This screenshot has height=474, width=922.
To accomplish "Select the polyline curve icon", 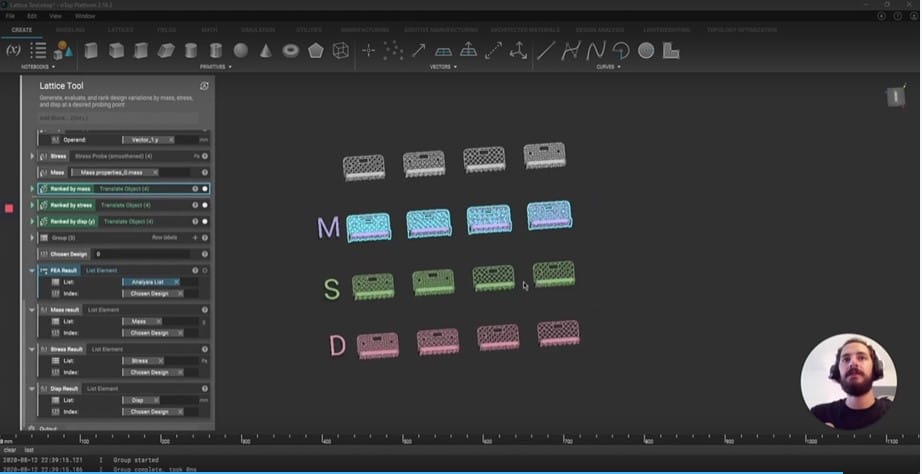I will [570, 51].
